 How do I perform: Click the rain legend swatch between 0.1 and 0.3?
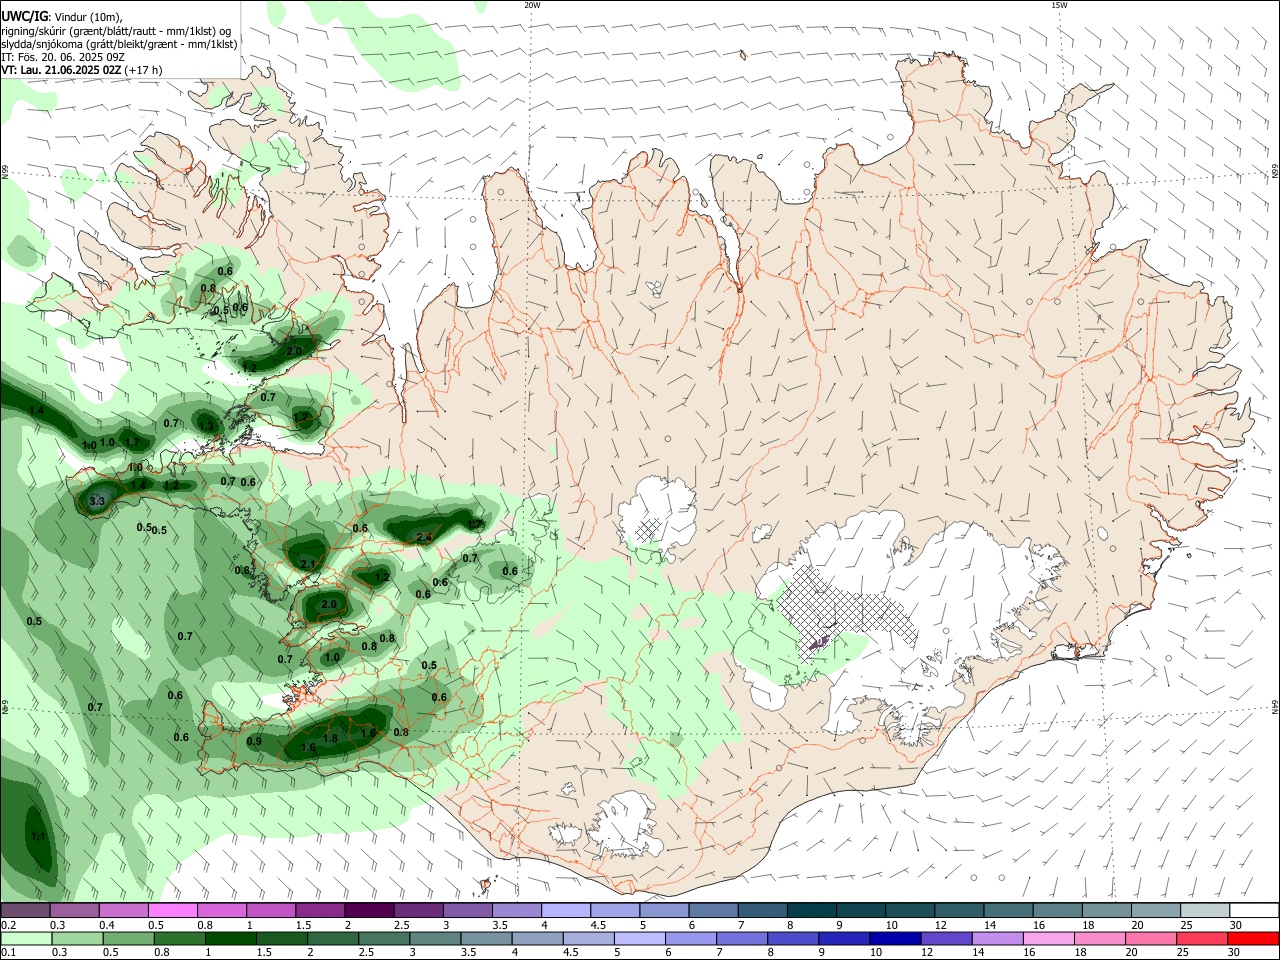click(x=25, y=939)
